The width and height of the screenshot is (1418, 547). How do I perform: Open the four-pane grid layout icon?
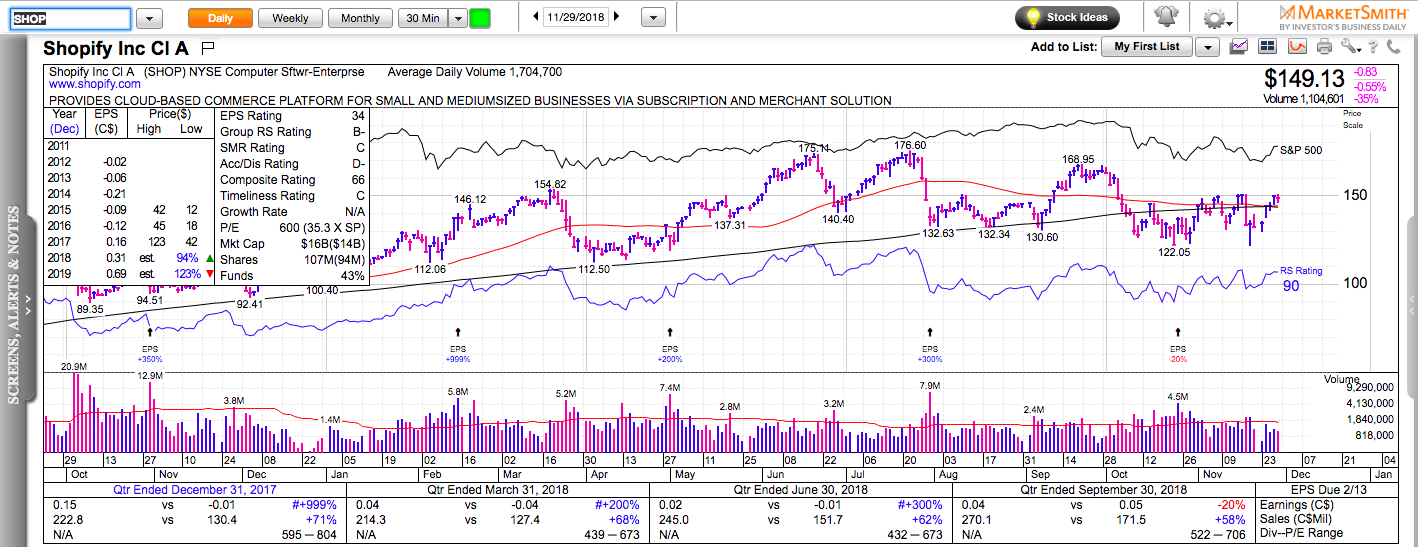pyautogui.click(x=1268, y=46)
